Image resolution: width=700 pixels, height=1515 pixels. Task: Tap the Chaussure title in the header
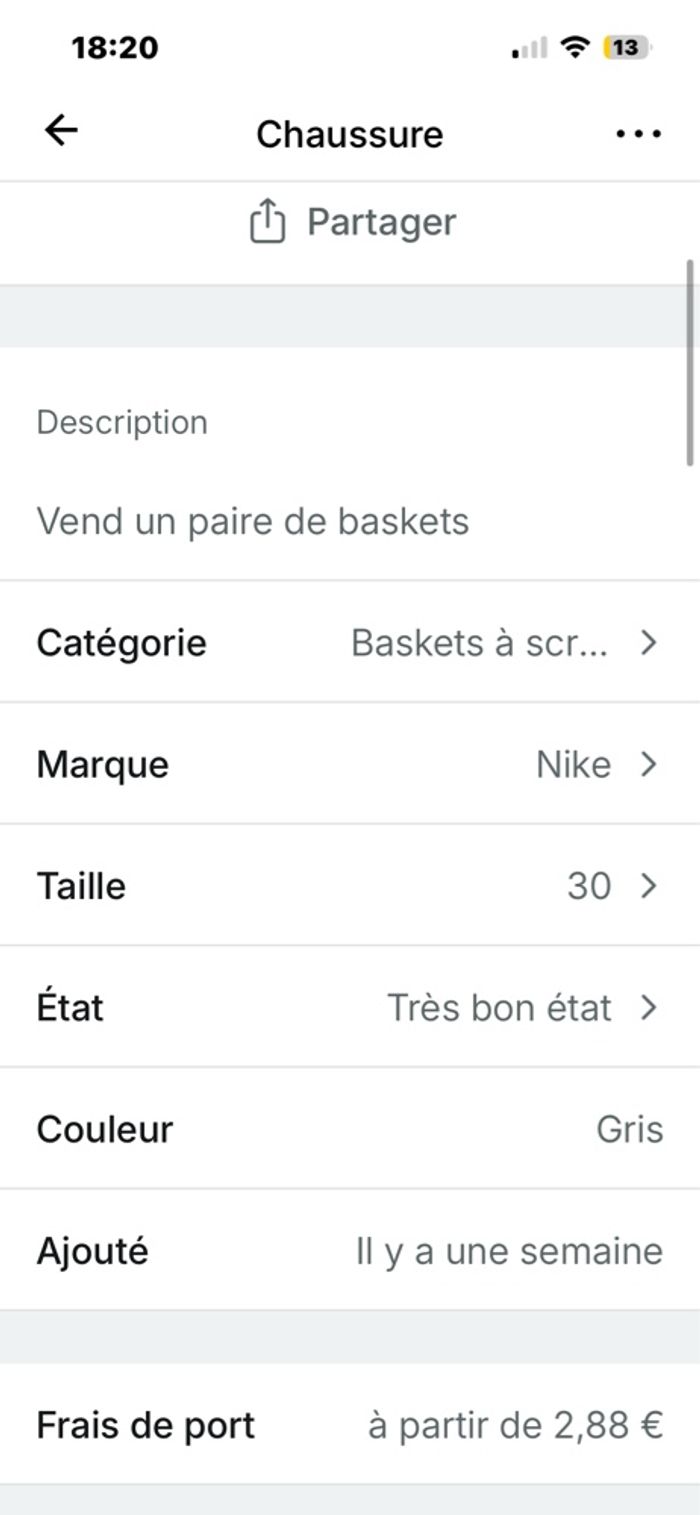point(350,134)
